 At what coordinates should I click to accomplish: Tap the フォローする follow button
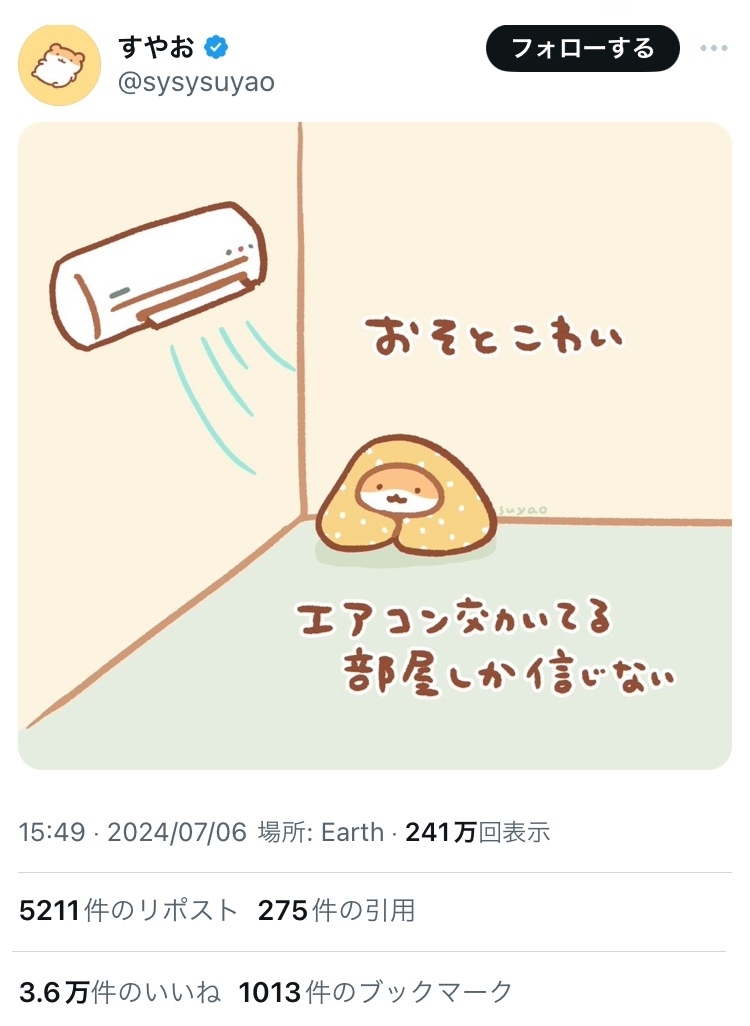click(582, 48)
